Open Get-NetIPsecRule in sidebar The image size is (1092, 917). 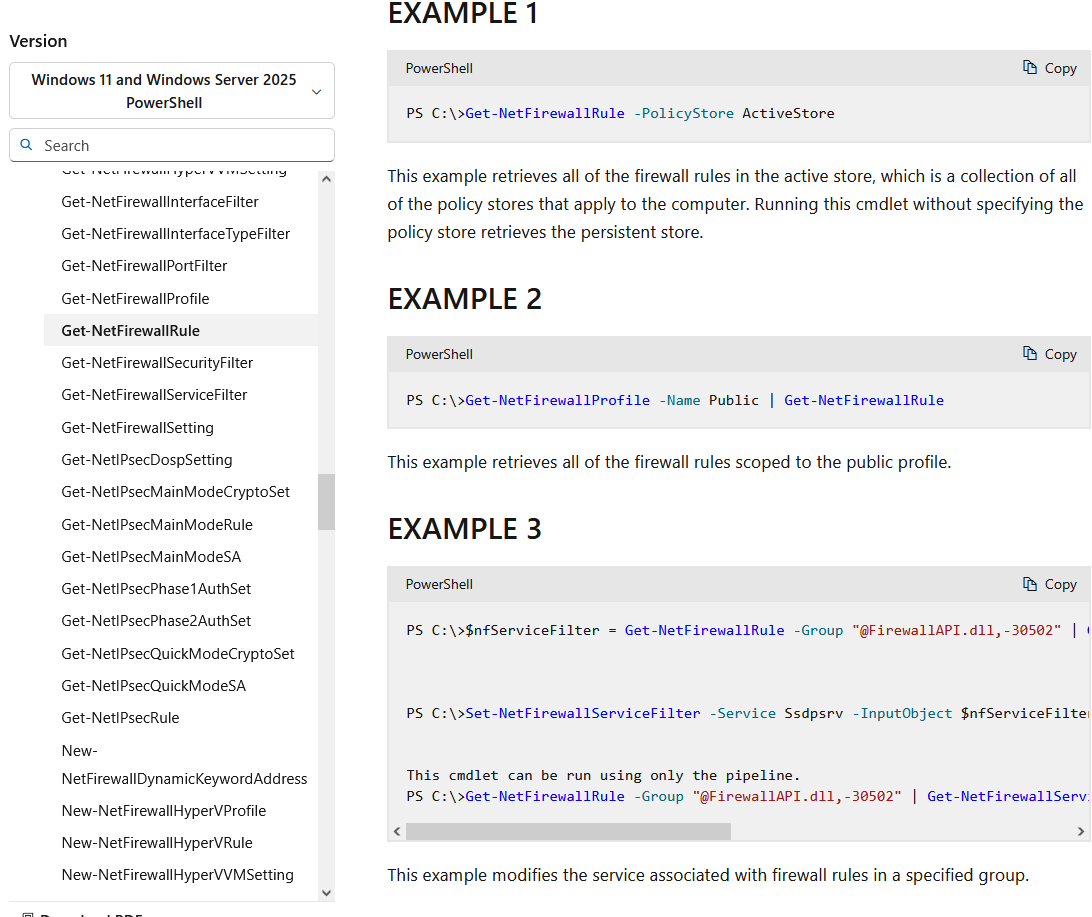(120, 717)
